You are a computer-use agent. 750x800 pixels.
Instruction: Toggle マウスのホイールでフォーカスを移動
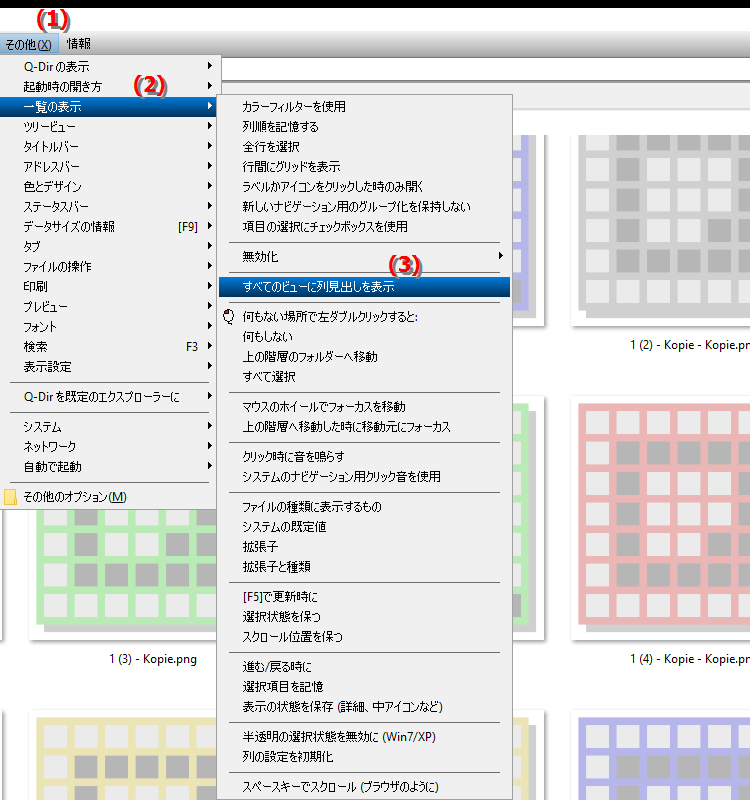364,407
